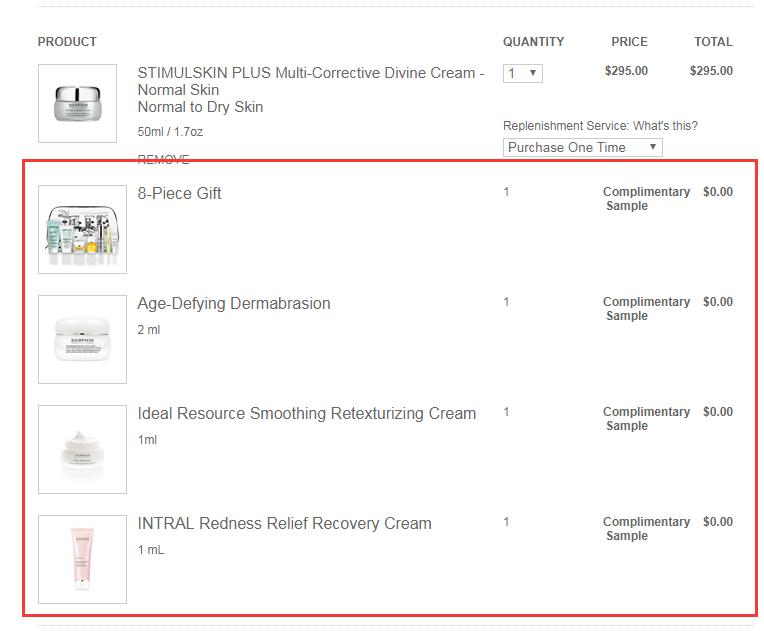Select the Ideal Resource Smoothing Retexturizing Cream title
Image resolution: width=764 pixels, height=631 pixels.
pos(306,413)
